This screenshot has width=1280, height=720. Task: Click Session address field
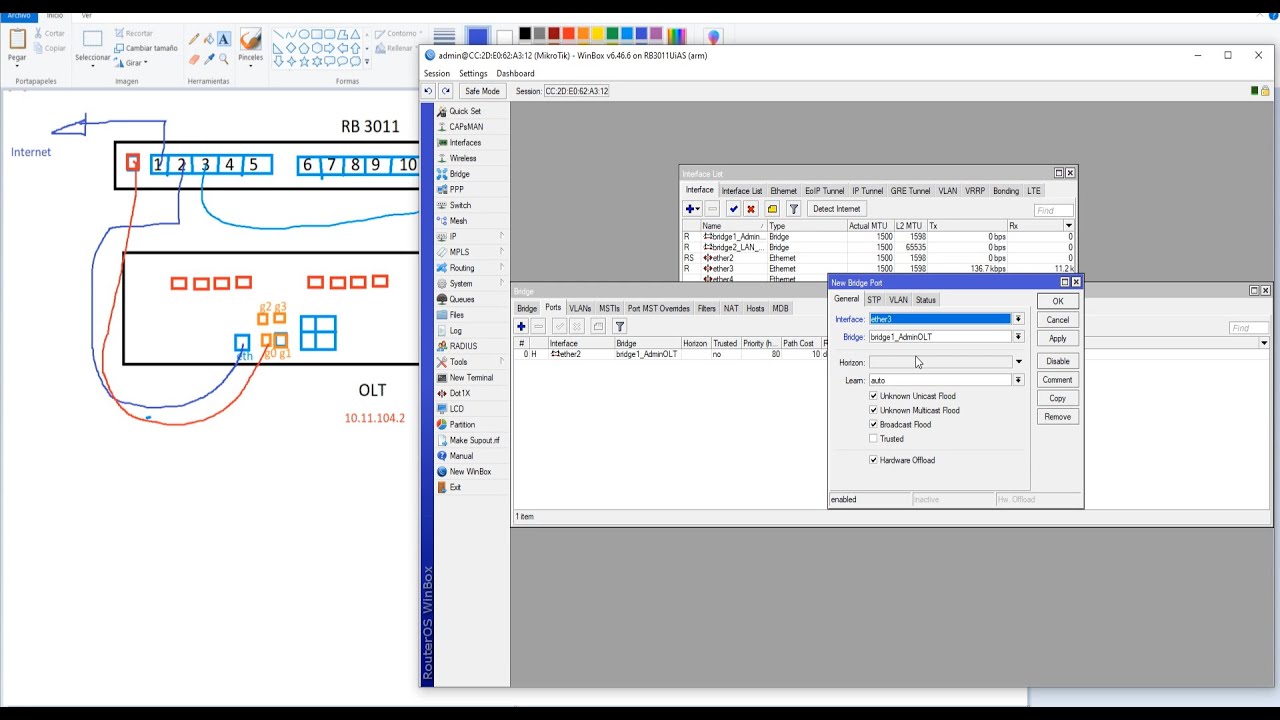tap(576, 91)
